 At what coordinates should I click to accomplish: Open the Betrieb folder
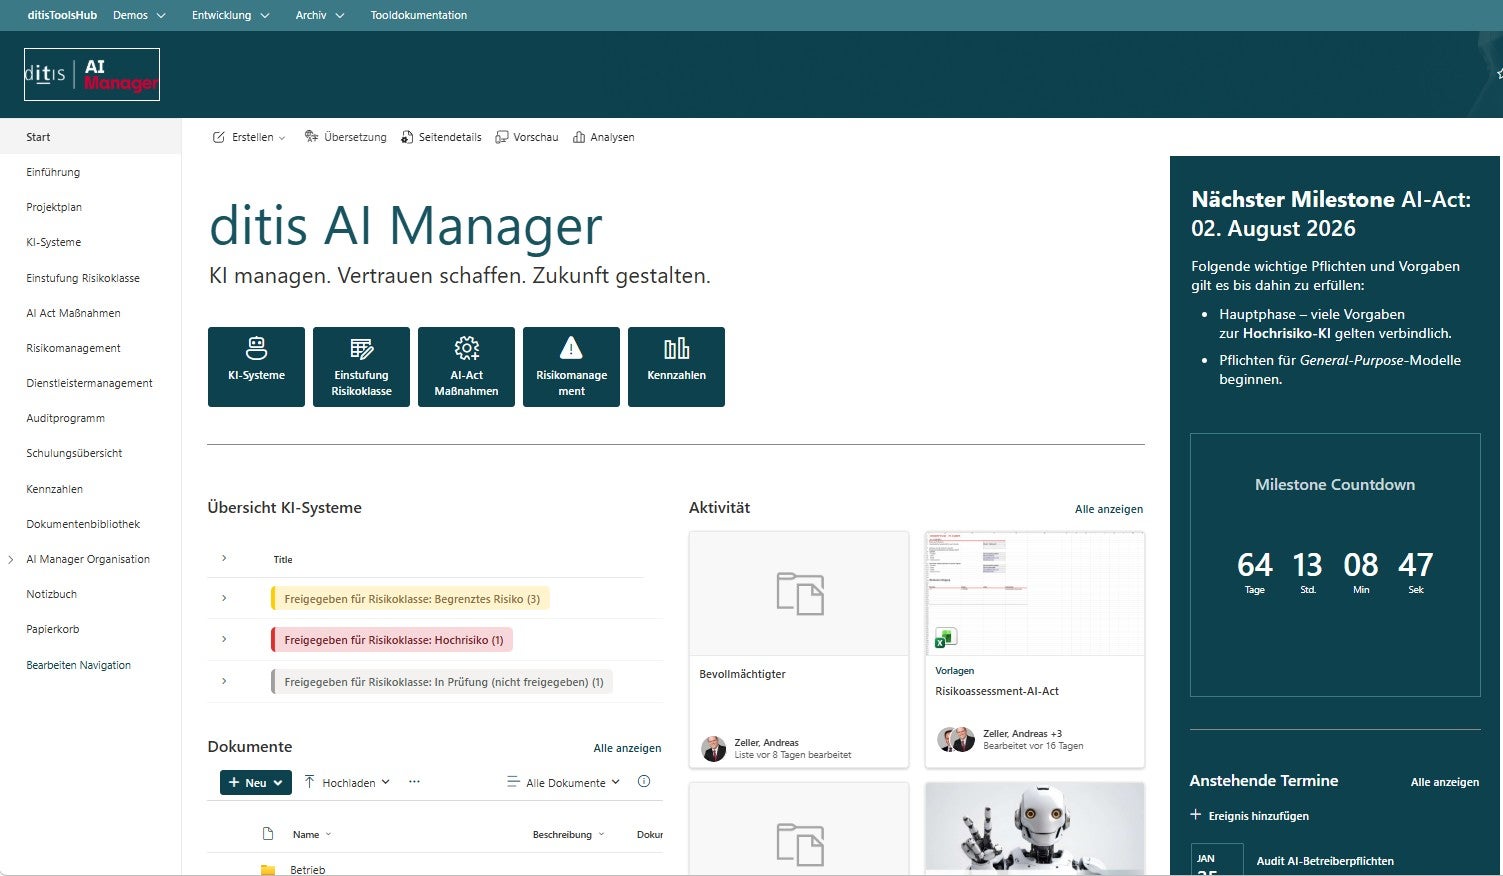[308, 870]
